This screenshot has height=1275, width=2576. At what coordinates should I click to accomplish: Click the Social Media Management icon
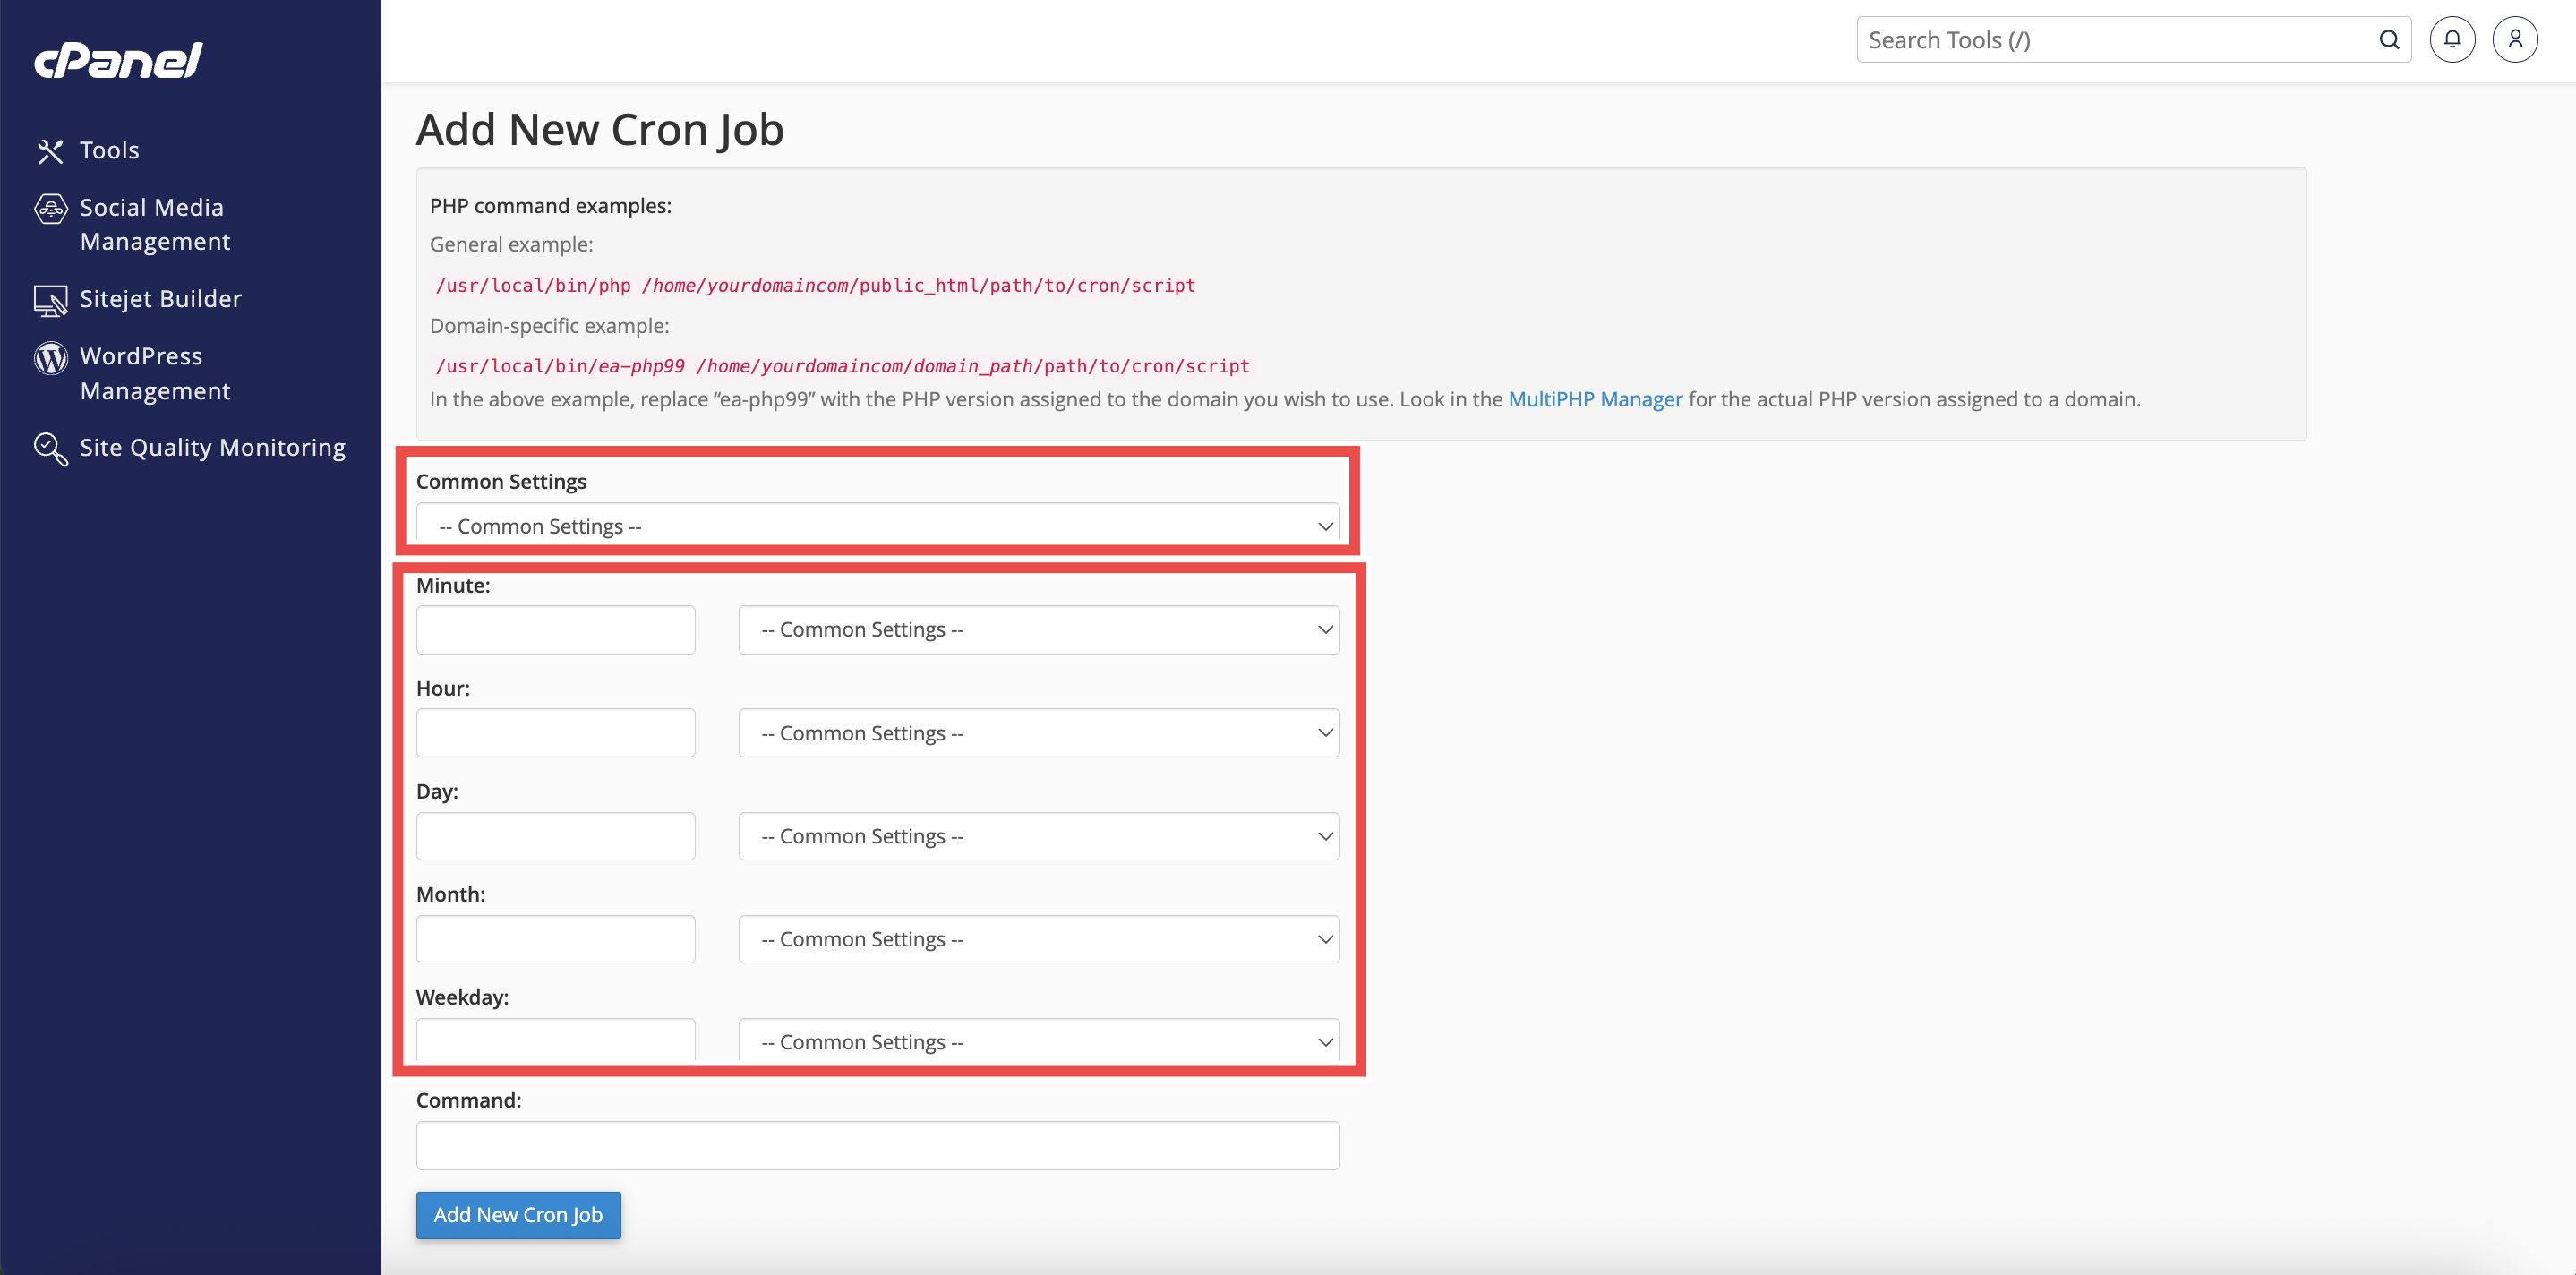pos(50,209)
